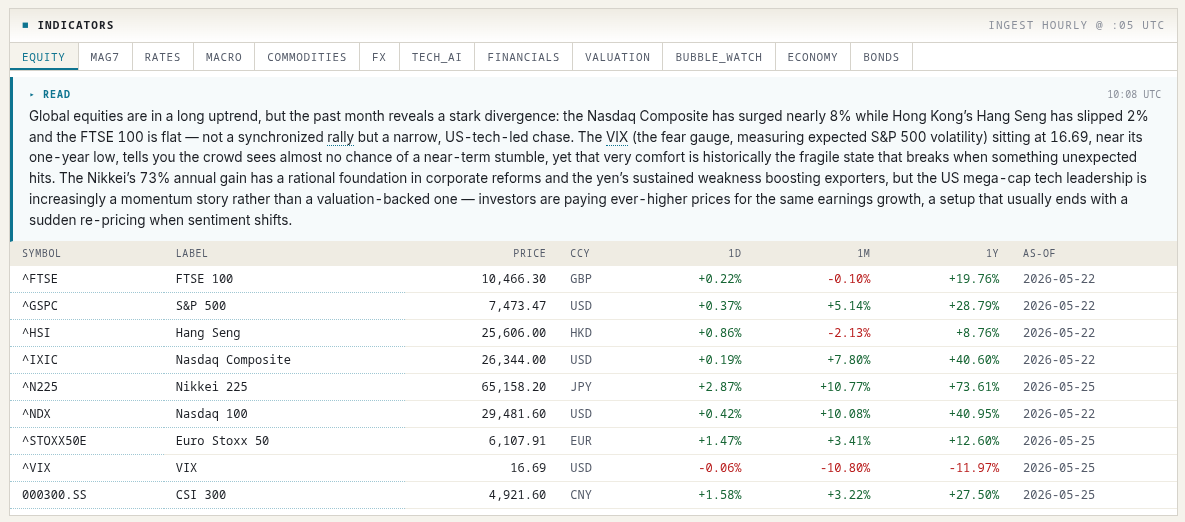This screenshot has width=1185, height=522.
Task: Click the price 29,481.60
Action: [x=514, y=414]
